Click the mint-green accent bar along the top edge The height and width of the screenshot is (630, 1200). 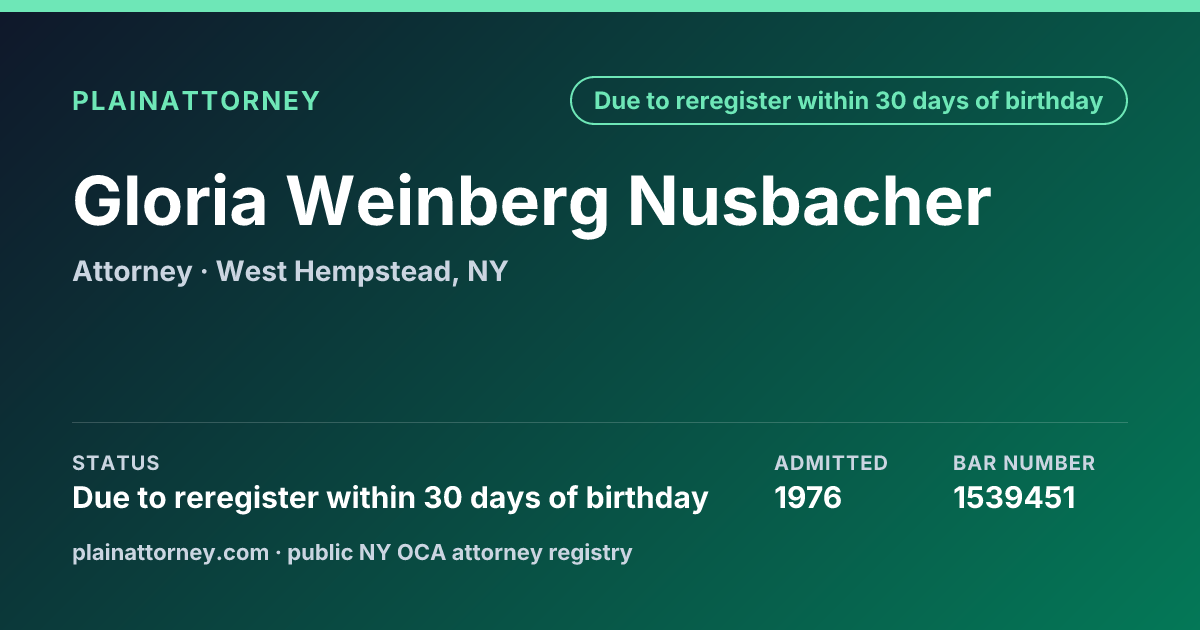click(600, 6)
